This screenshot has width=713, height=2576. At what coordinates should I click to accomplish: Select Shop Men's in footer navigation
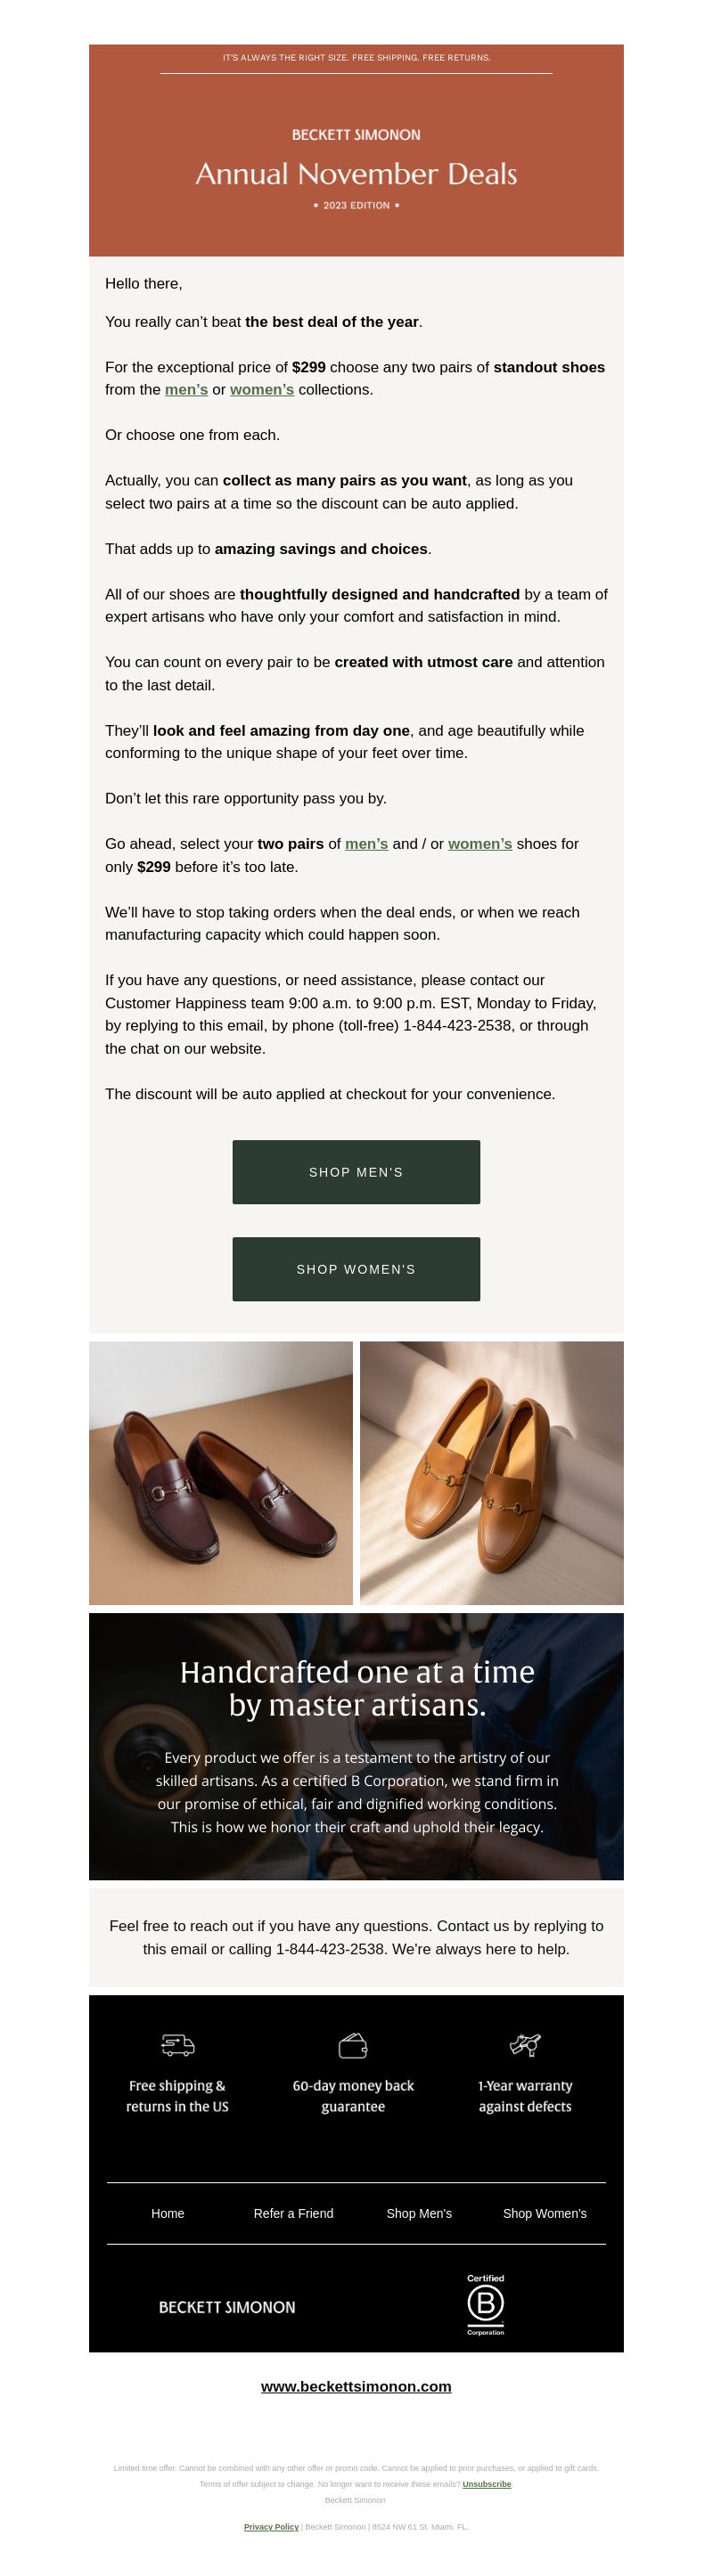(419, 2213)
